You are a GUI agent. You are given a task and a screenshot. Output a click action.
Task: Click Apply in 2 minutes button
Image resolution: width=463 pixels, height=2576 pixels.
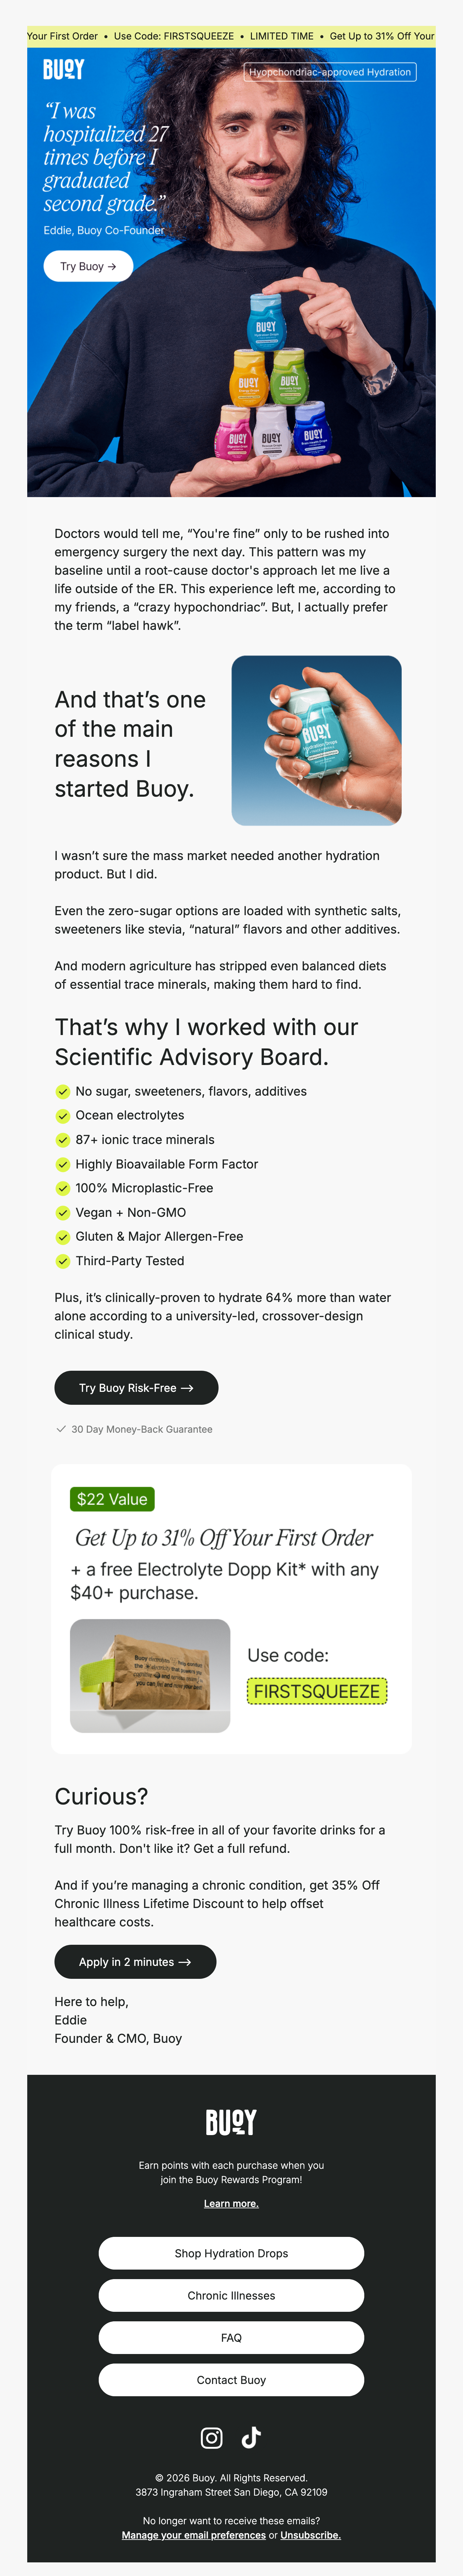(x=135, y=1962)
